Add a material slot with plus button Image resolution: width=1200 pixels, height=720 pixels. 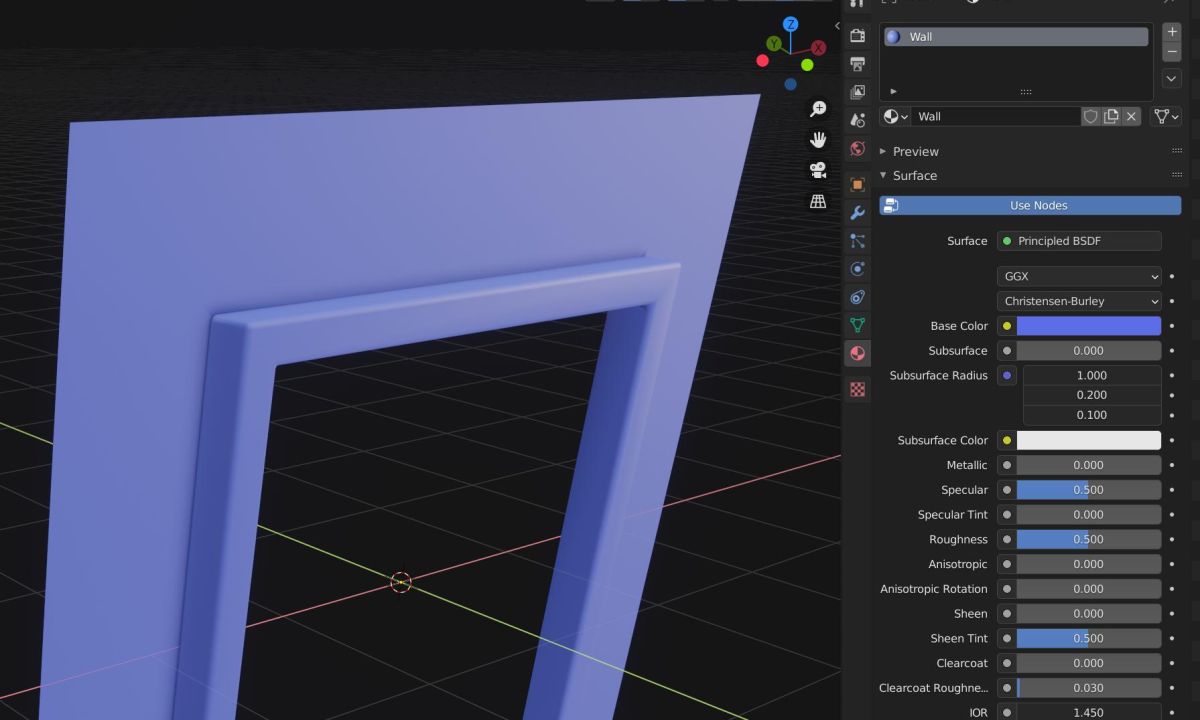pos(1172,32)
